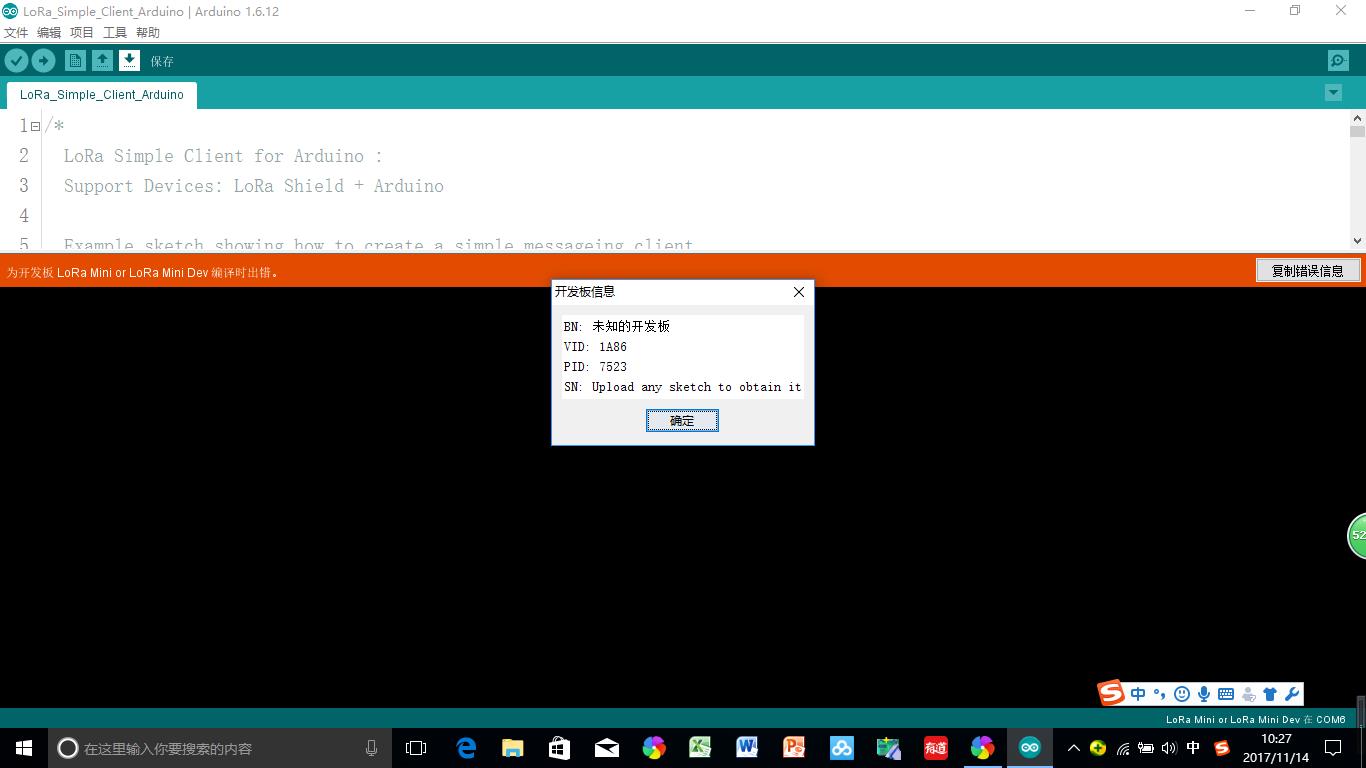Screen dimensions: 1366x768
Task: Click the editor scrollbar up arrow
Action: [x=1357, y=118]
